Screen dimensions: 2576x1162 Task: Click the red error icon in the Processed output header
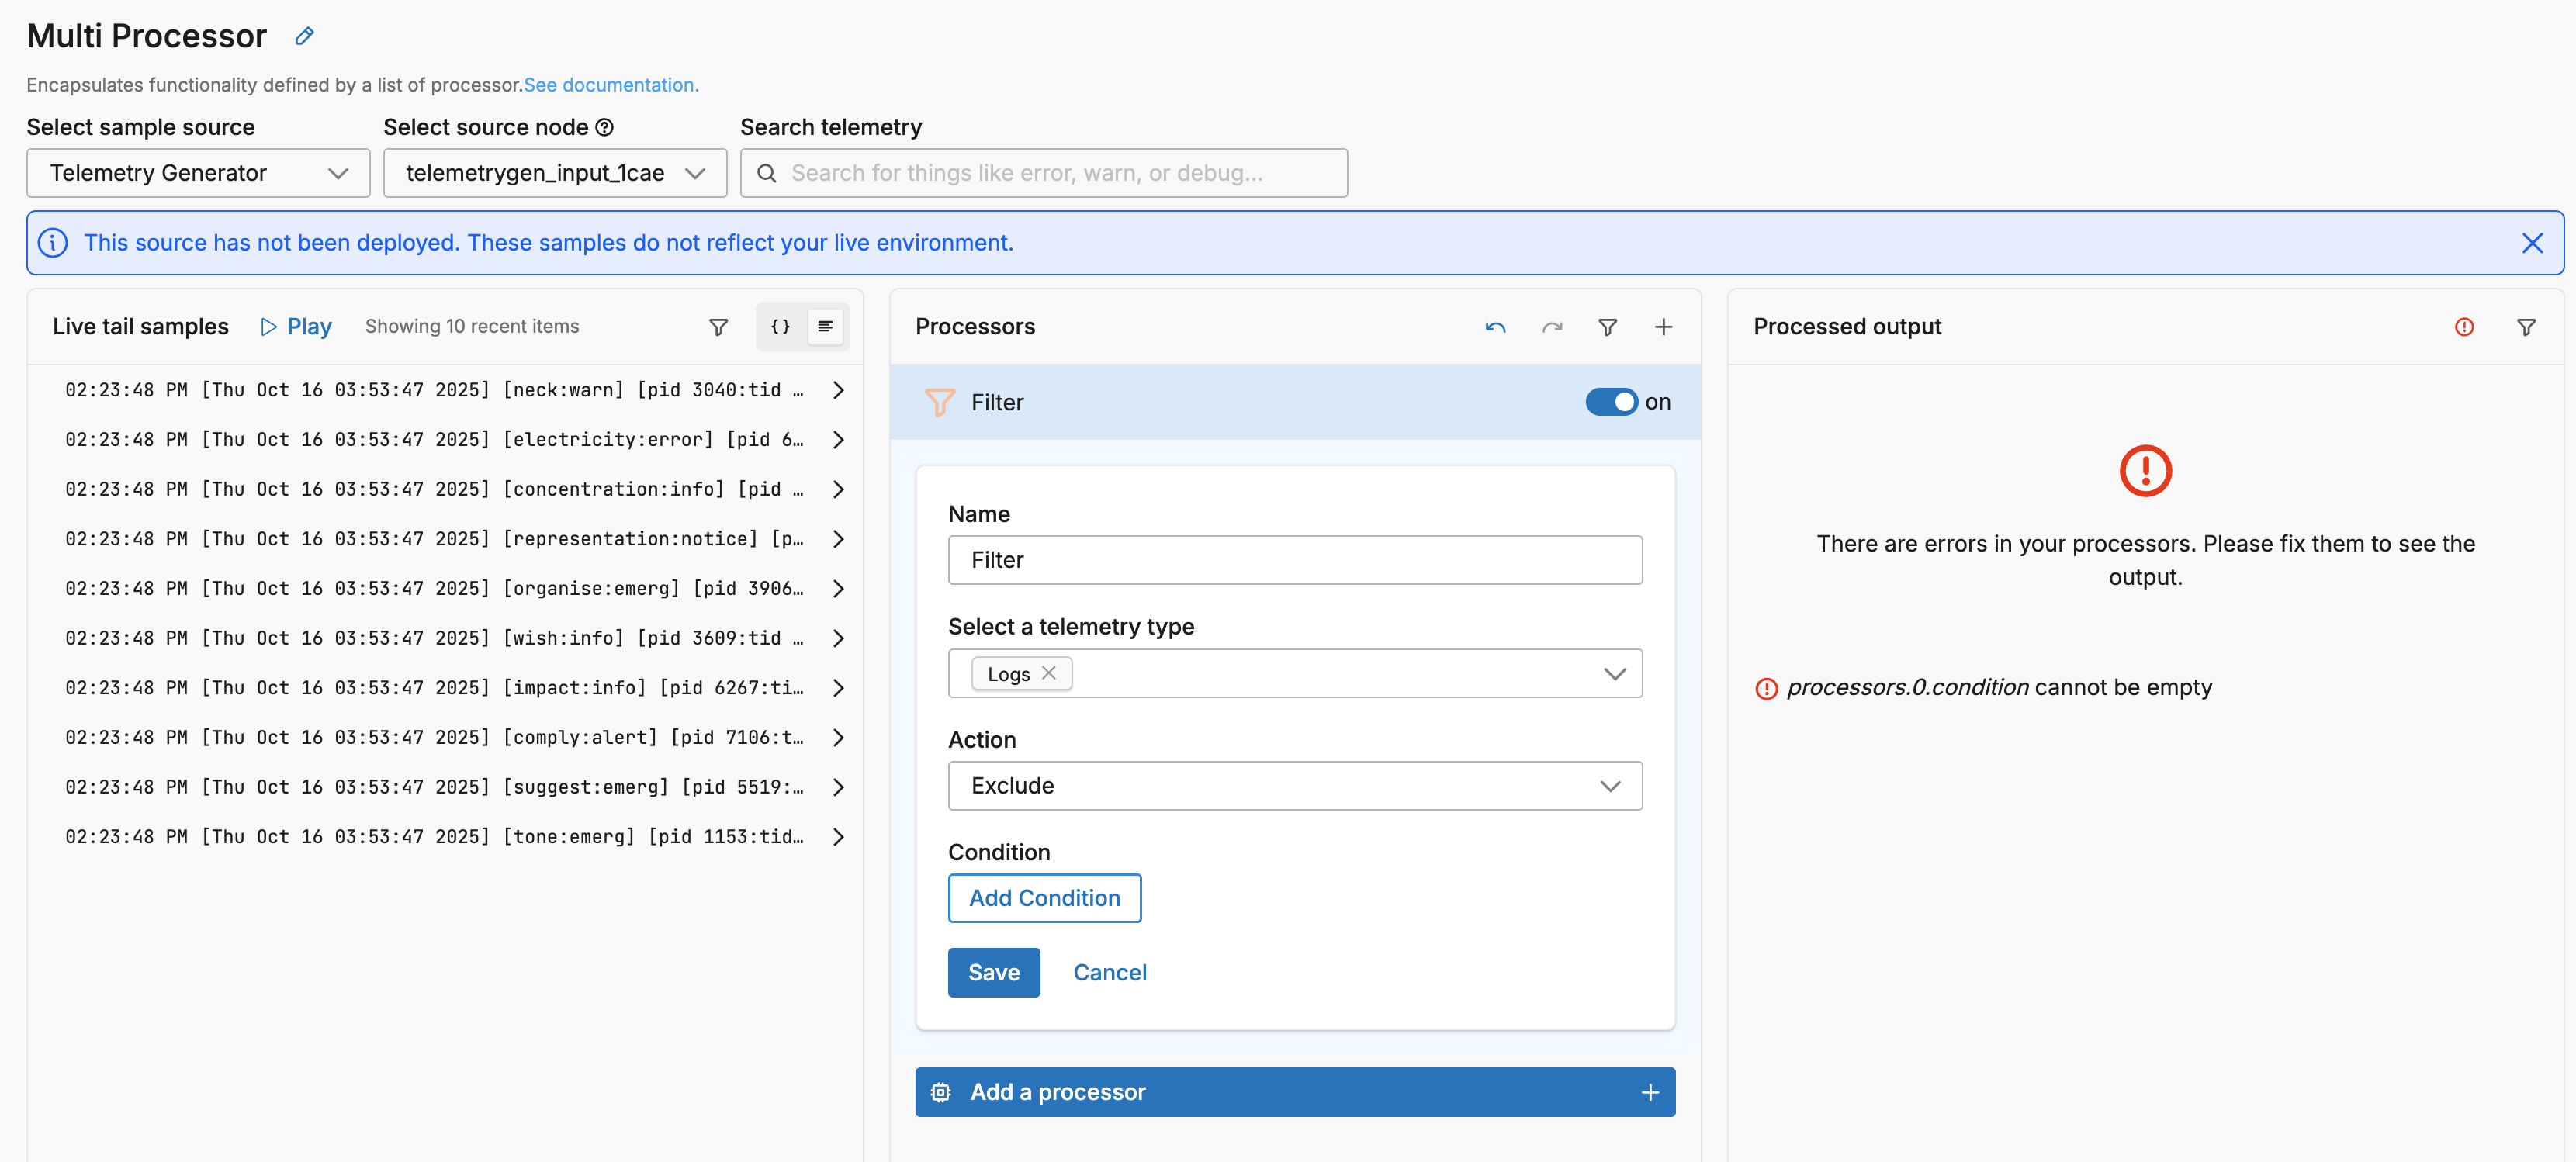tap(2464, 327)
